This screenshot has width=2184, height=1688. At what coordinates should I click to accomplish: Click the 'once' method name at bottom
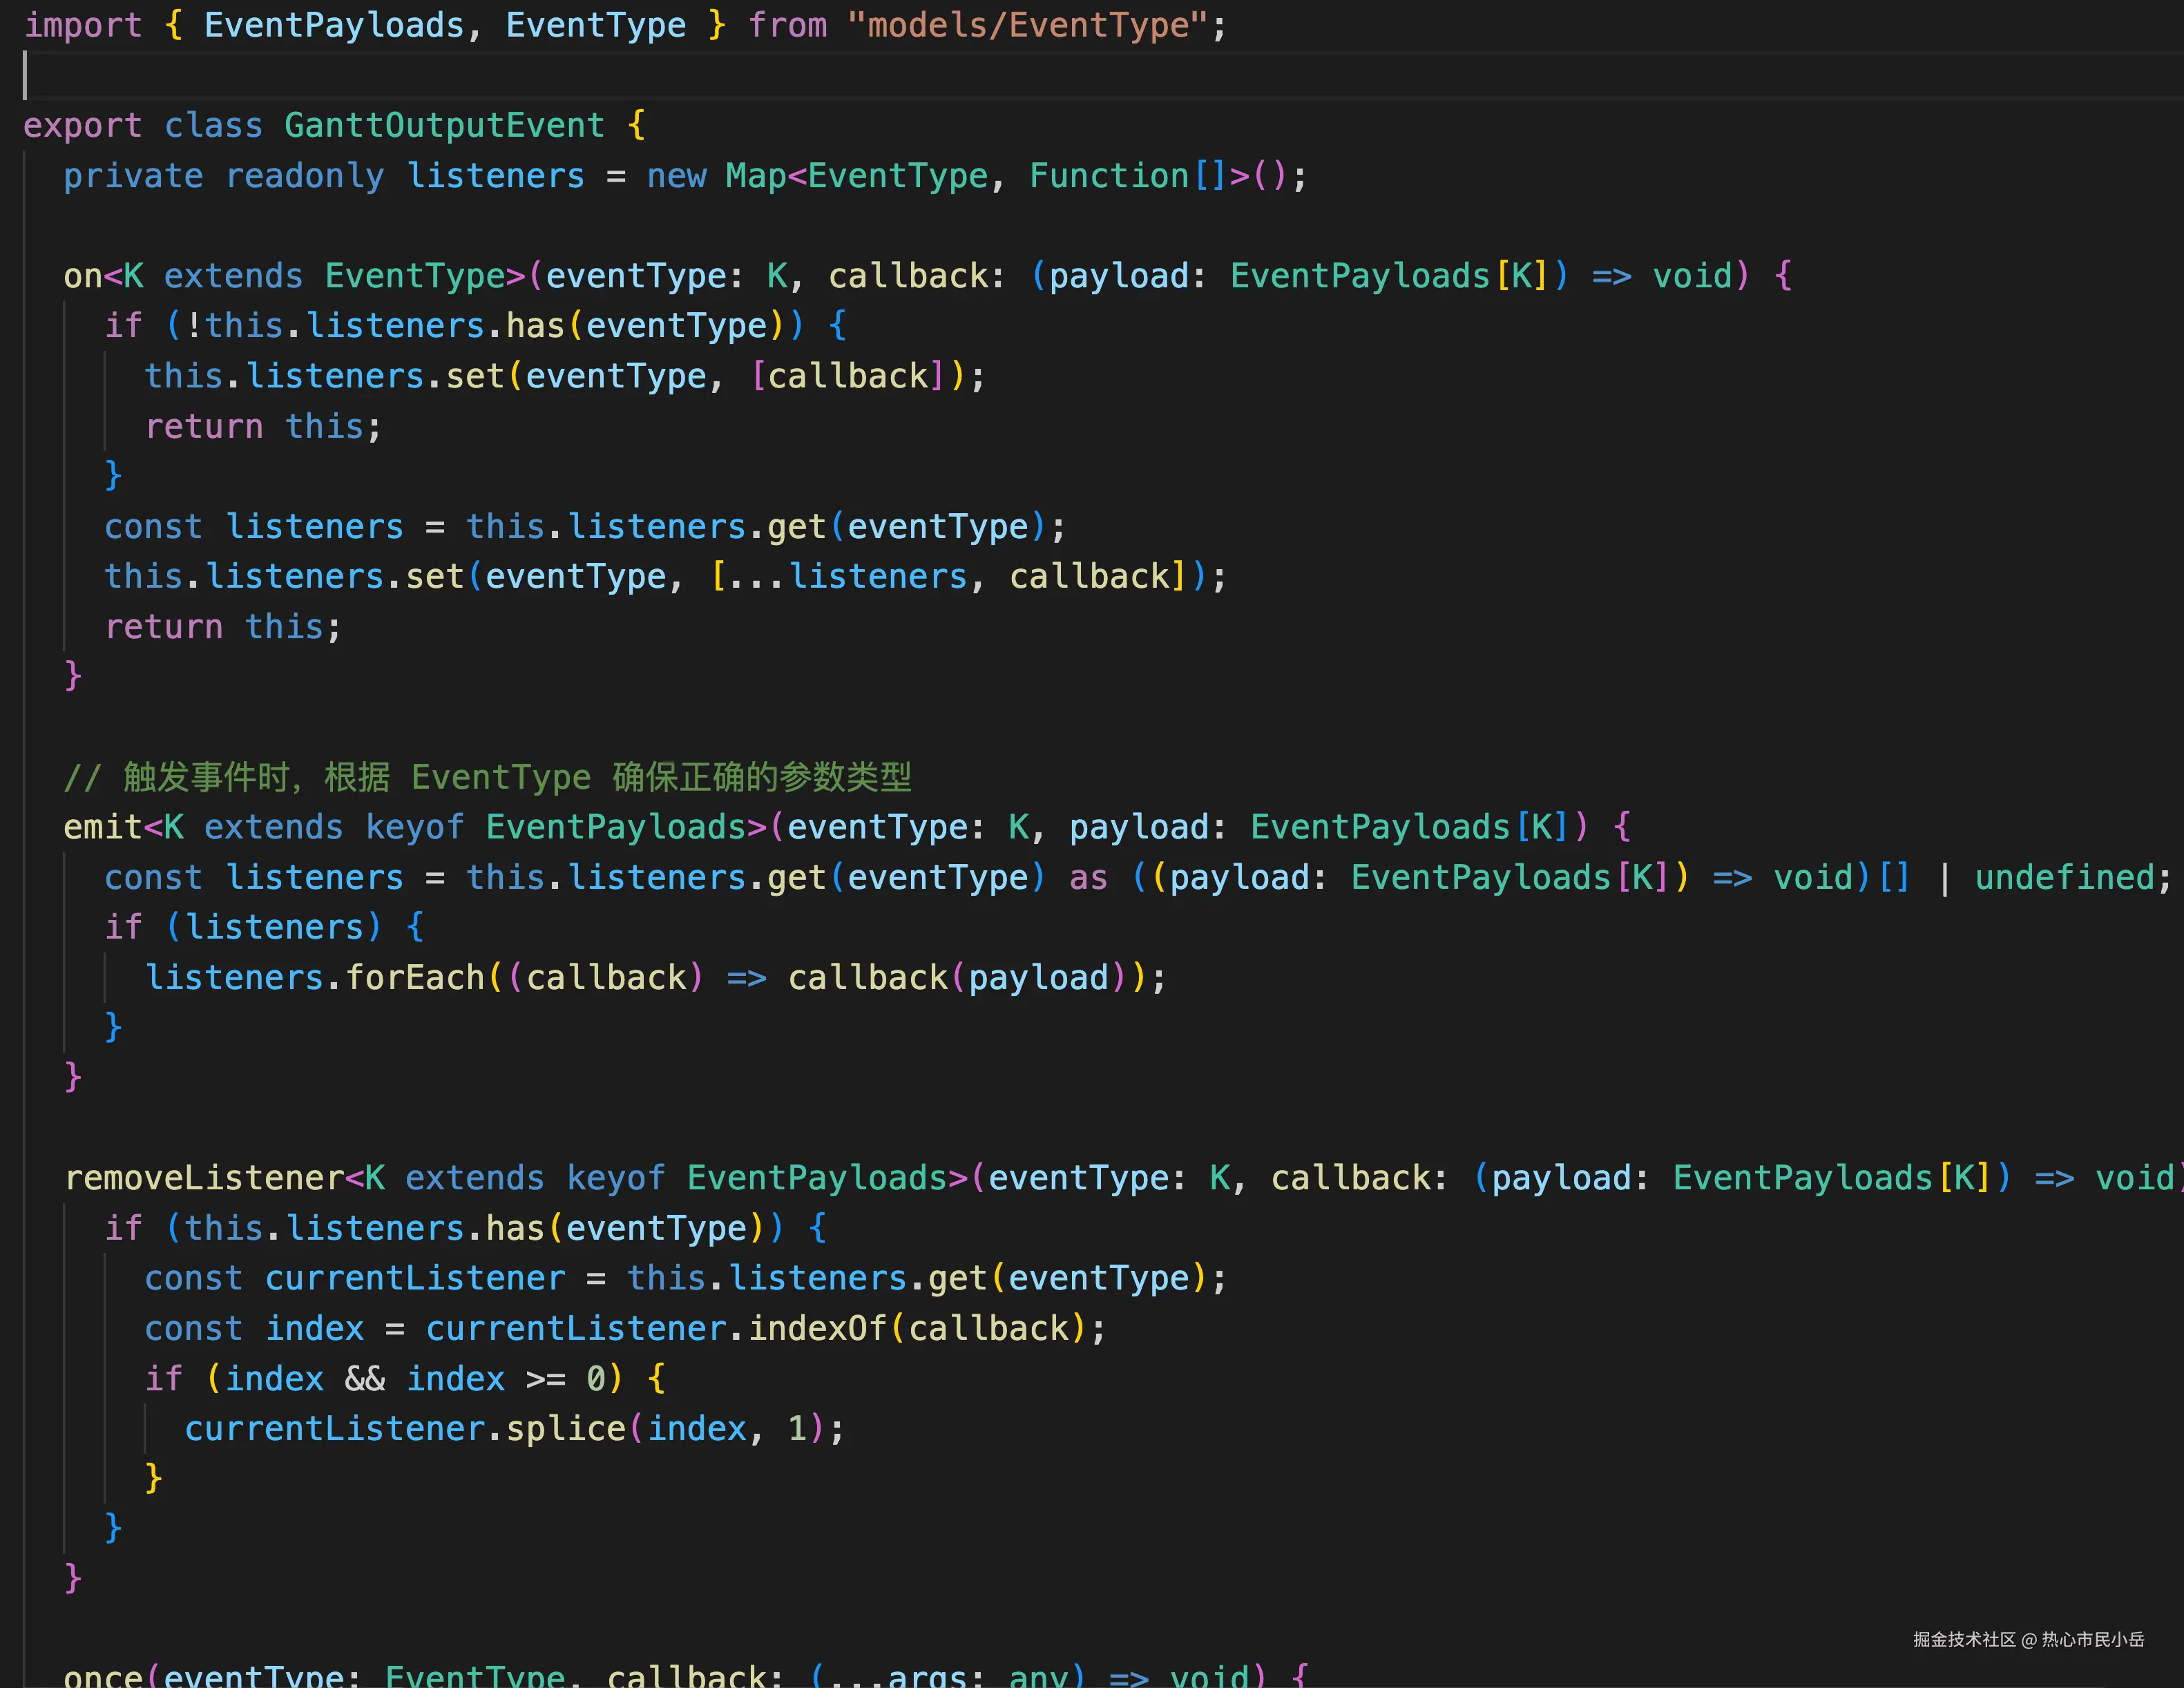pyautogui.click(x=102, y=1674)
